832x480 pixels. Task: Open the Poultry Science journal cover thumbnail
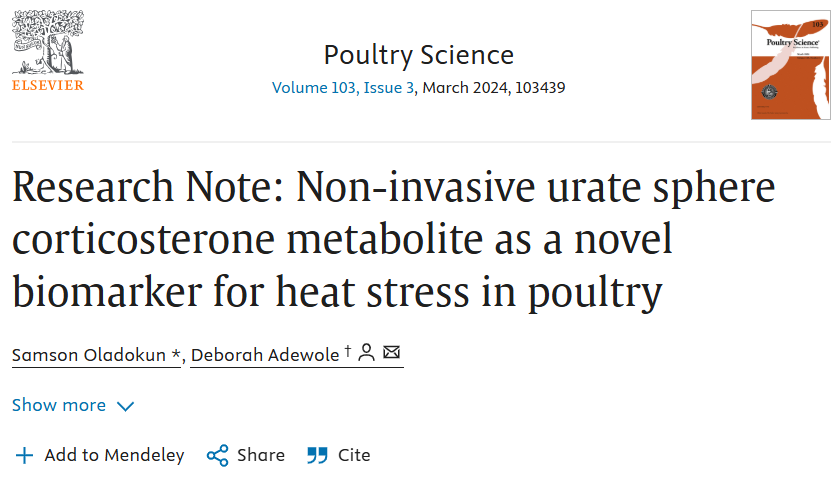(791, 65)
